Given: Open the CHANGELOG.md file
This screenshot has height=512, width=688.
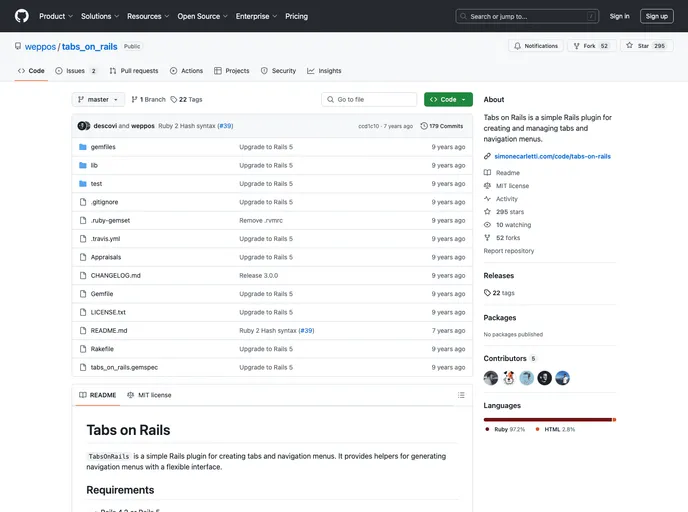Looking at the screenshot, I should tap(115, 276).
